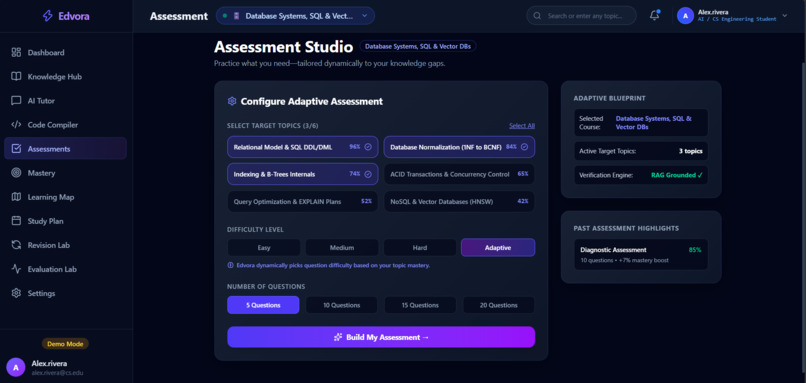Choose Adaptive difficulty level
The width and height of the screenshot is (806, 383).
click(x=498, y=248)
